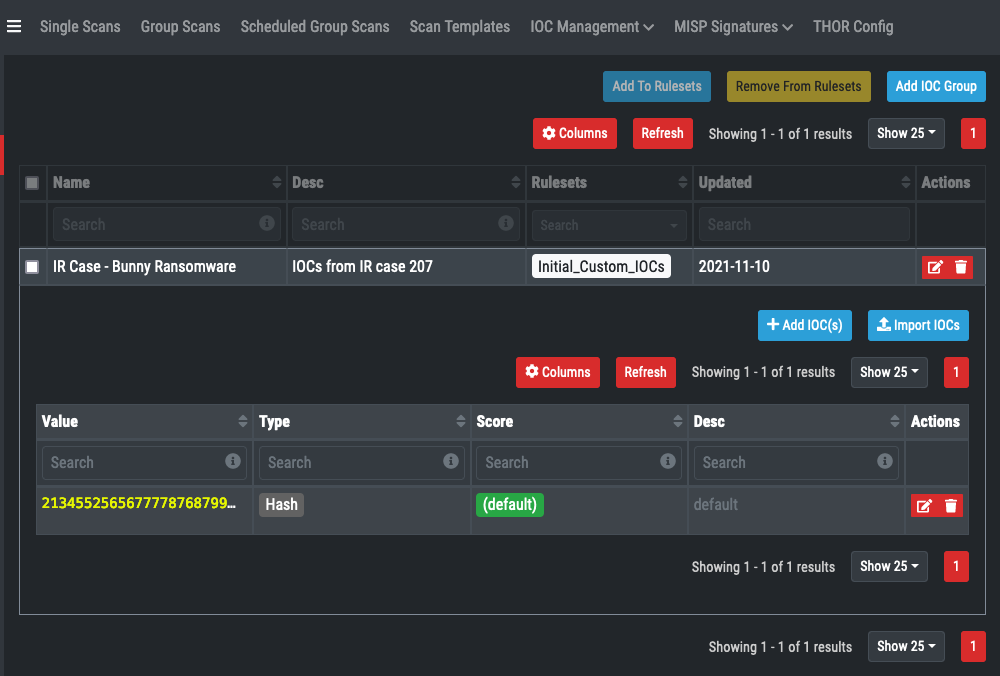The width and height of the screenshot is (1000, 676).
Task: Open the MISP Signatures dropdown
Action: coord(733,27)
